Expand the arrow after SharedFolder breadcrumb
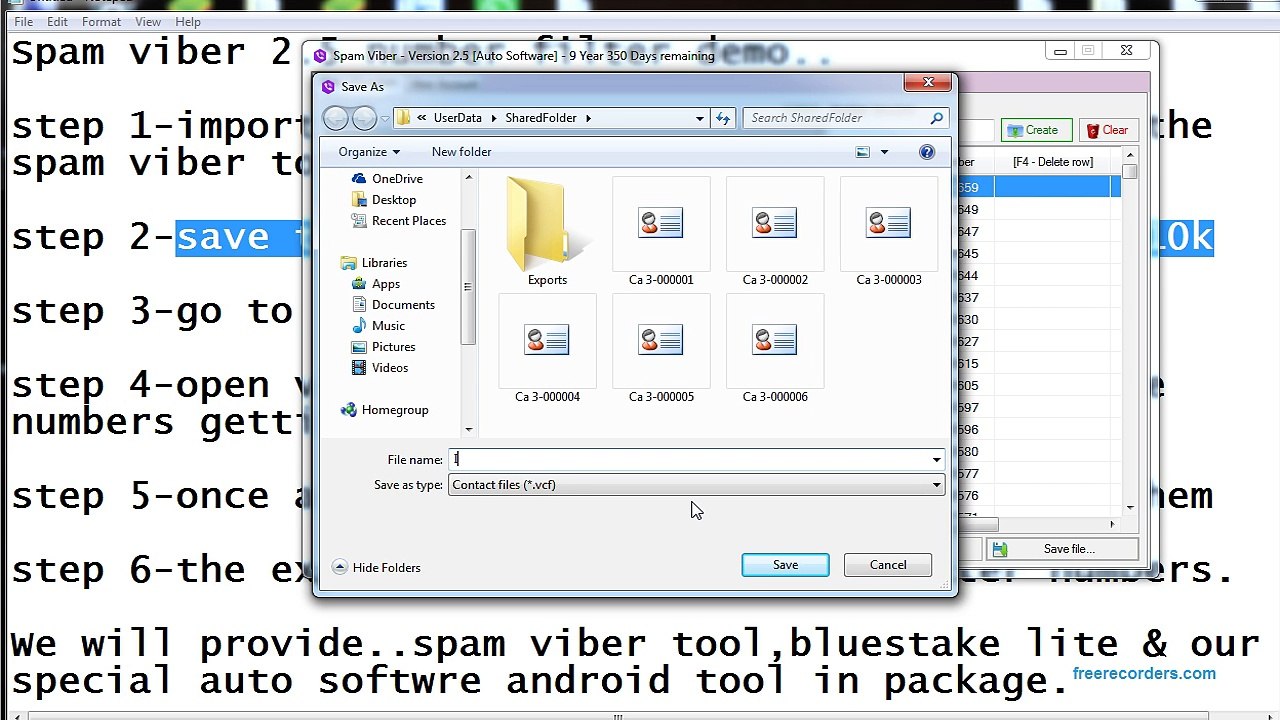The image size is (1280, 720). 588,118
